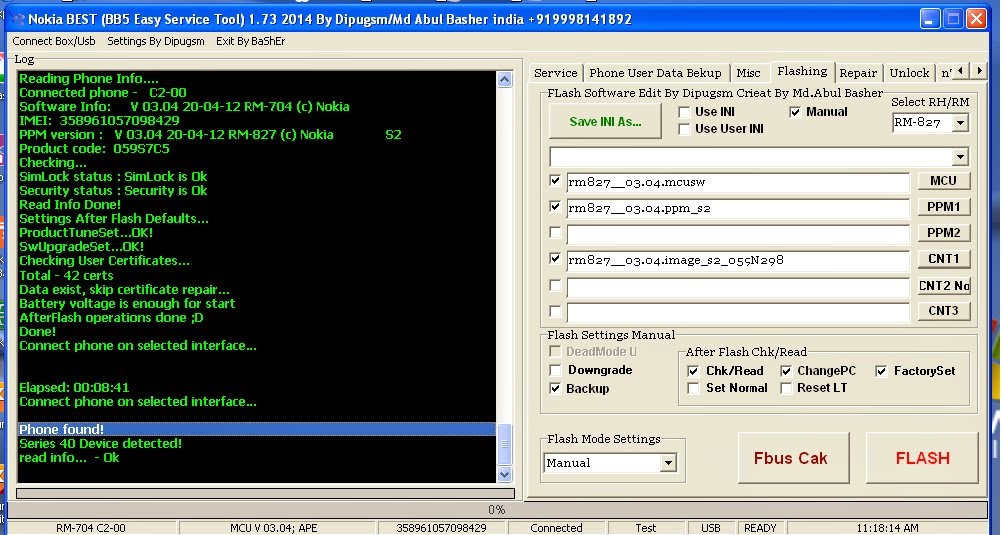Open the Flash Mode Settings dropdown
The image size is (1002, 535).
668,463
